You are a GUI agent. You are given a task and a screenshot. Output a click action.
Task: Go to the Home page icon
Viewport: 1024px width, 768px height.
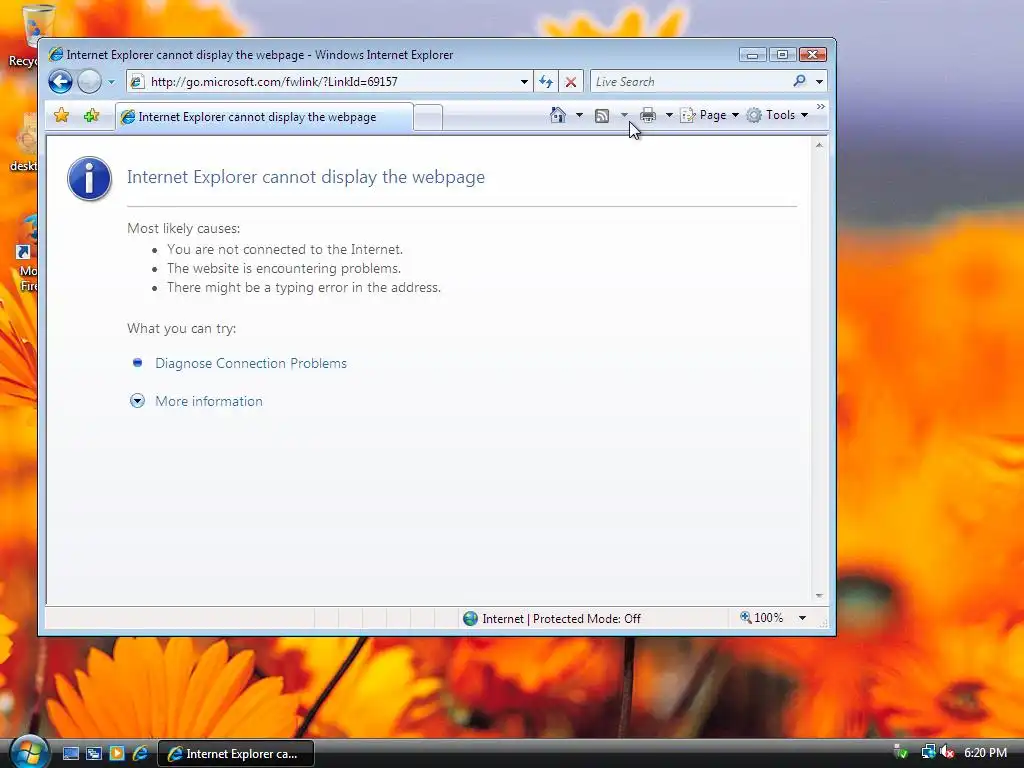tap(558, 115)
